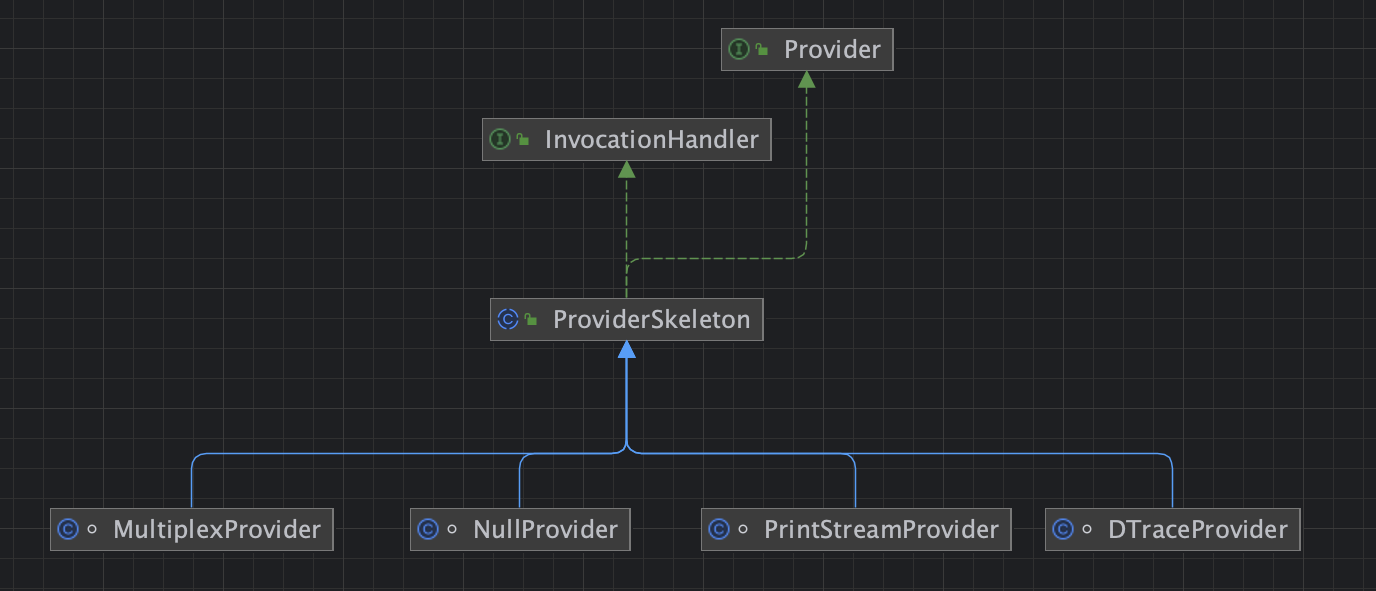Select the MultiplexProvider class name
Viewport: 1376px width, 591px height.
[217, 529]
